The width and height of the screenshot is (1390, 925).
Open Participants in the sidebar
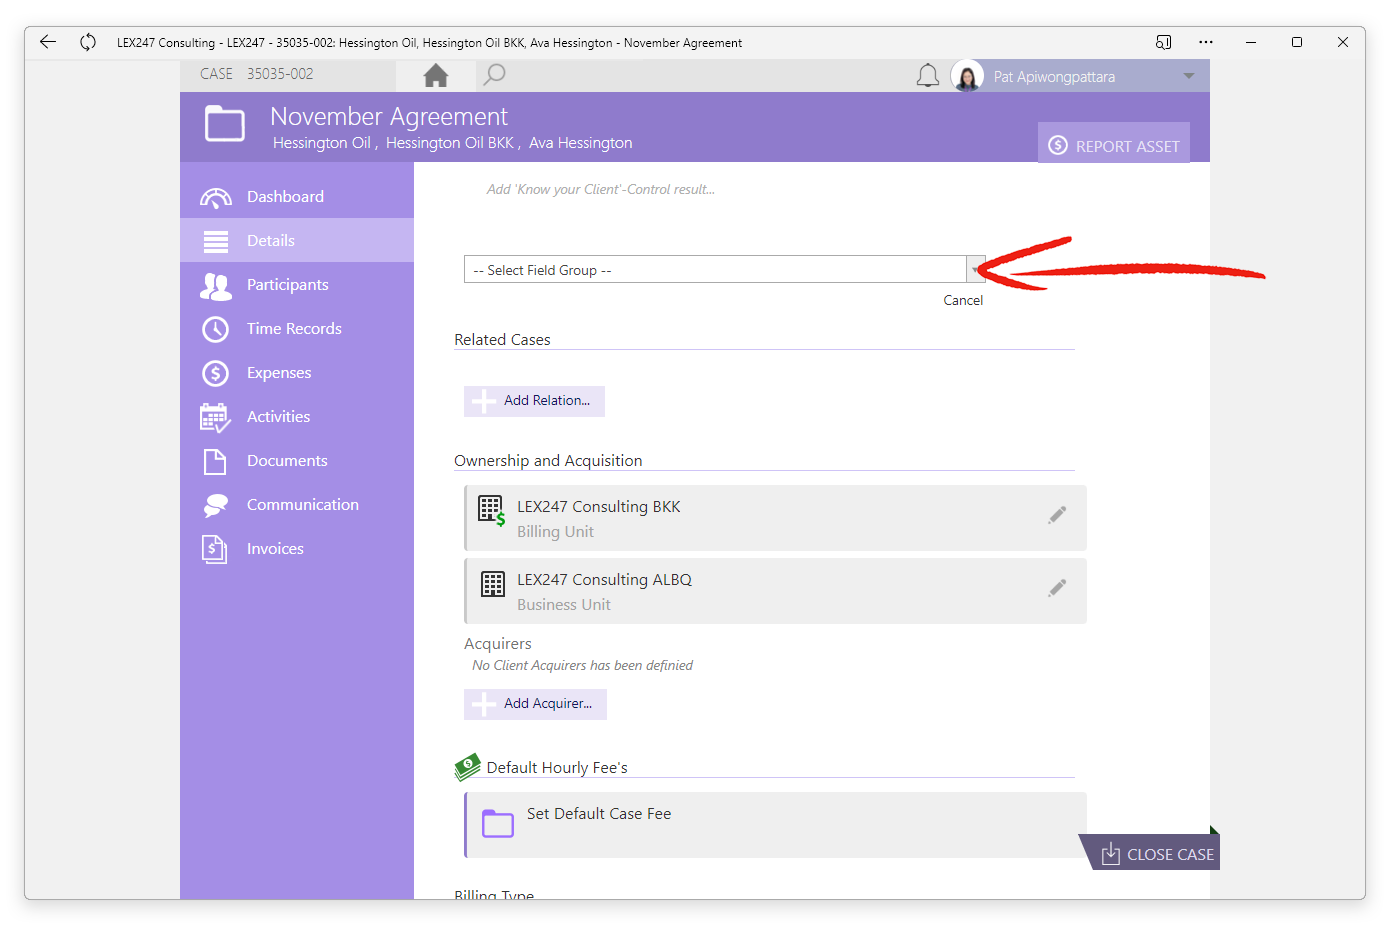point(297,285)
